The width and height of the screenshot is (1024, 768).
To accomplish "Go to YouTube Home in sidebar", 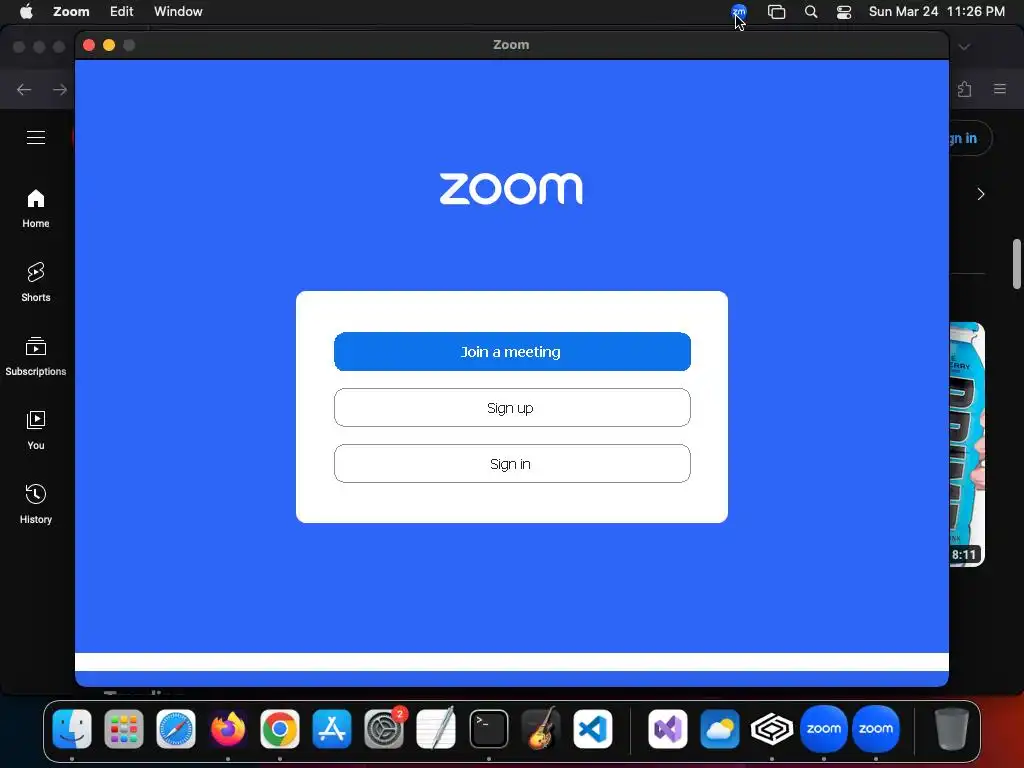I will (x=36, y=209).
